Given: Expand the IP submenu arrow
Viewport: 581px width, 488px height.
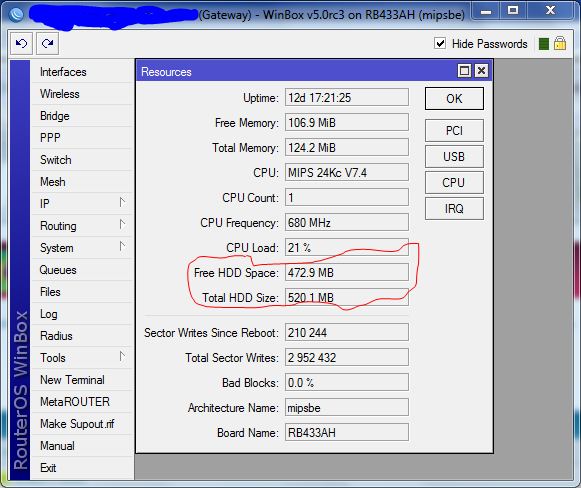Looking at the screenshot, I should (x=122, y=202).
